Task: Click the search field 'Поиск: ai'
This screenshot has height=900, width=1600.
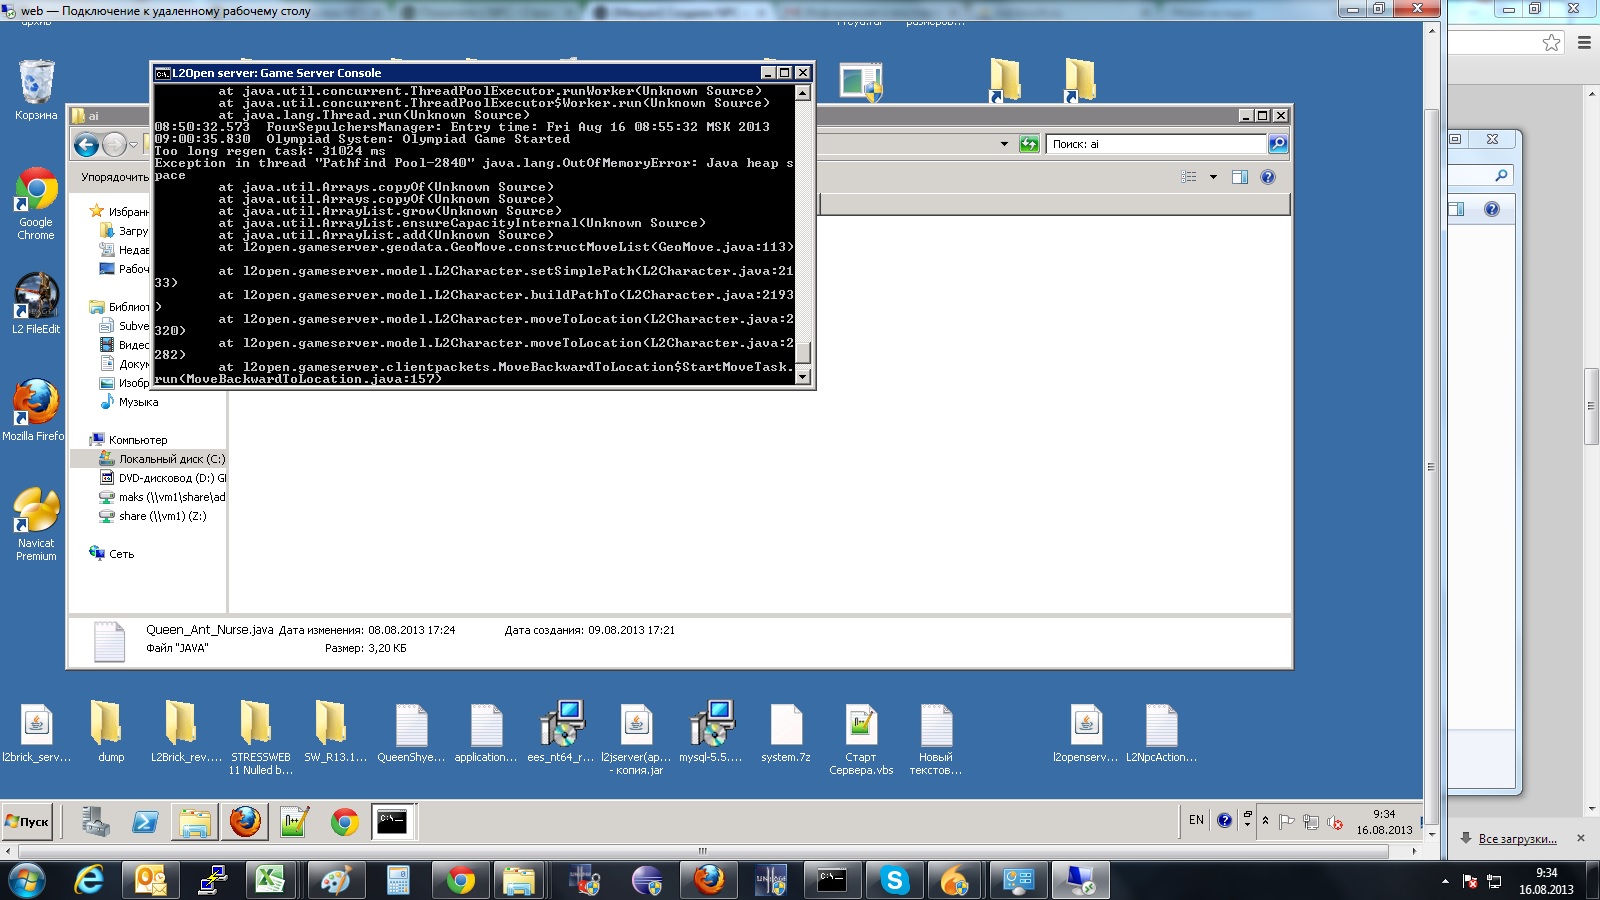Action: click(1156, 144)
